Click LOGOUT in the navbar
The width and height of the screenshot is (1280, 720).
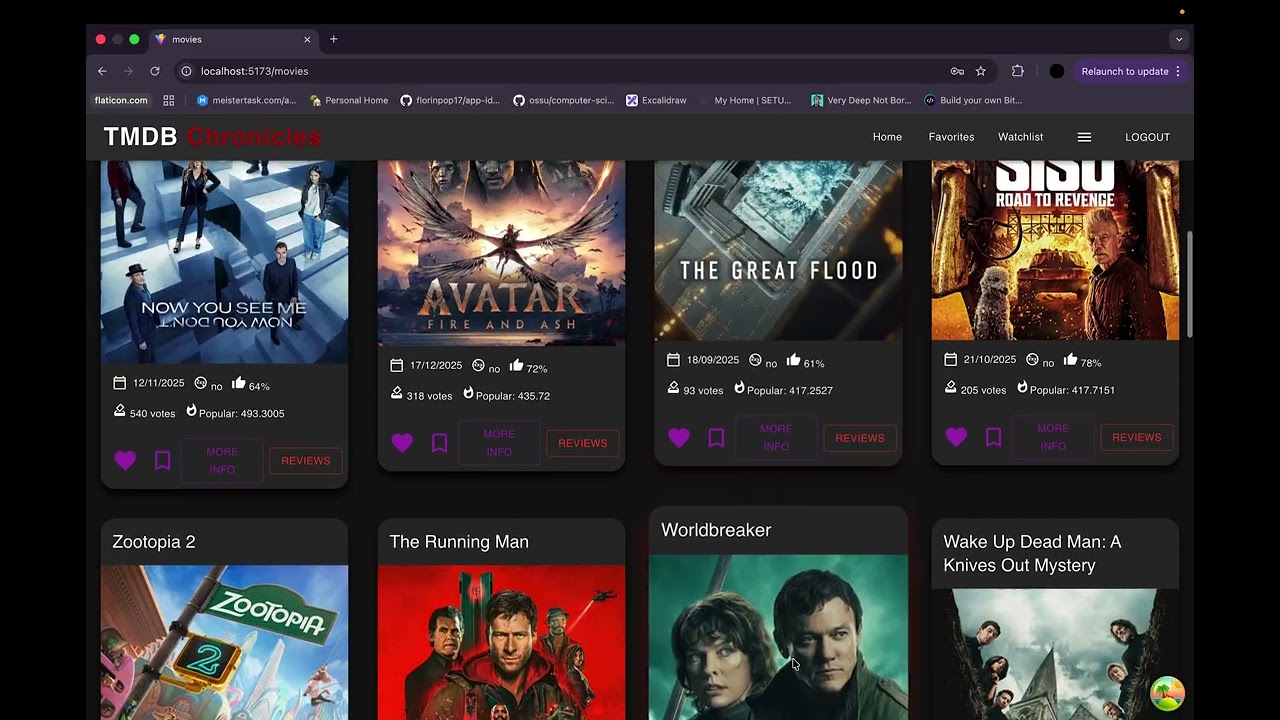[x=1147, y=137]
